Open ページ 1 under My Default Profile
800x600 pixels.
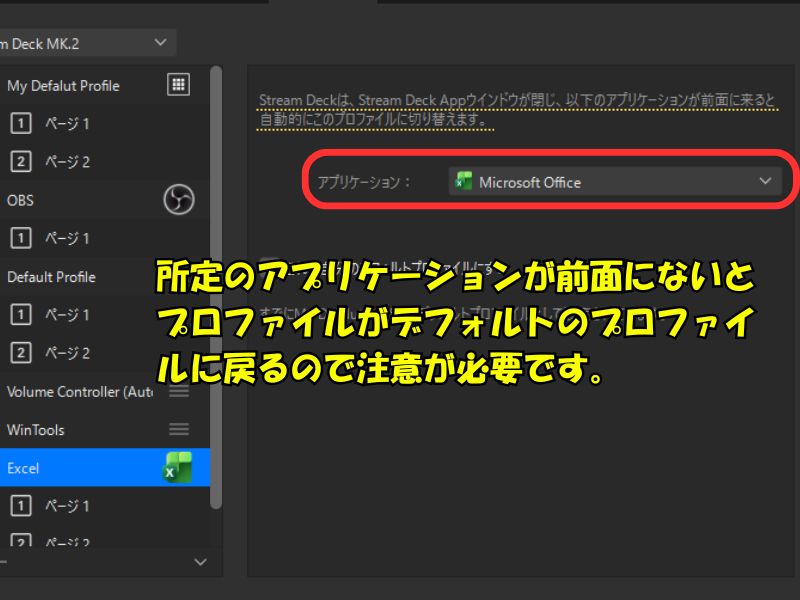[66, 124]
